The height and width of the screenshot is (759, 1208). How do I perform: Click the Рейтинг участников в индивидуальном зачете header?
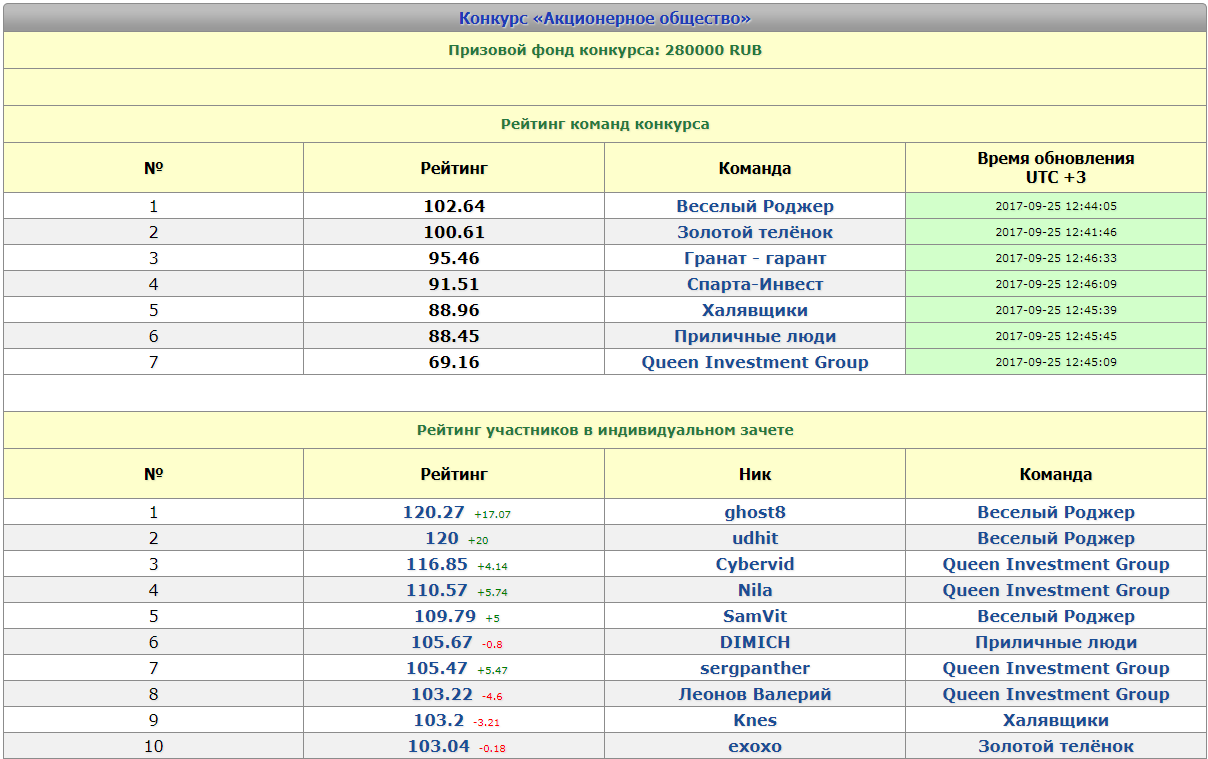click(x=605, y=430)
